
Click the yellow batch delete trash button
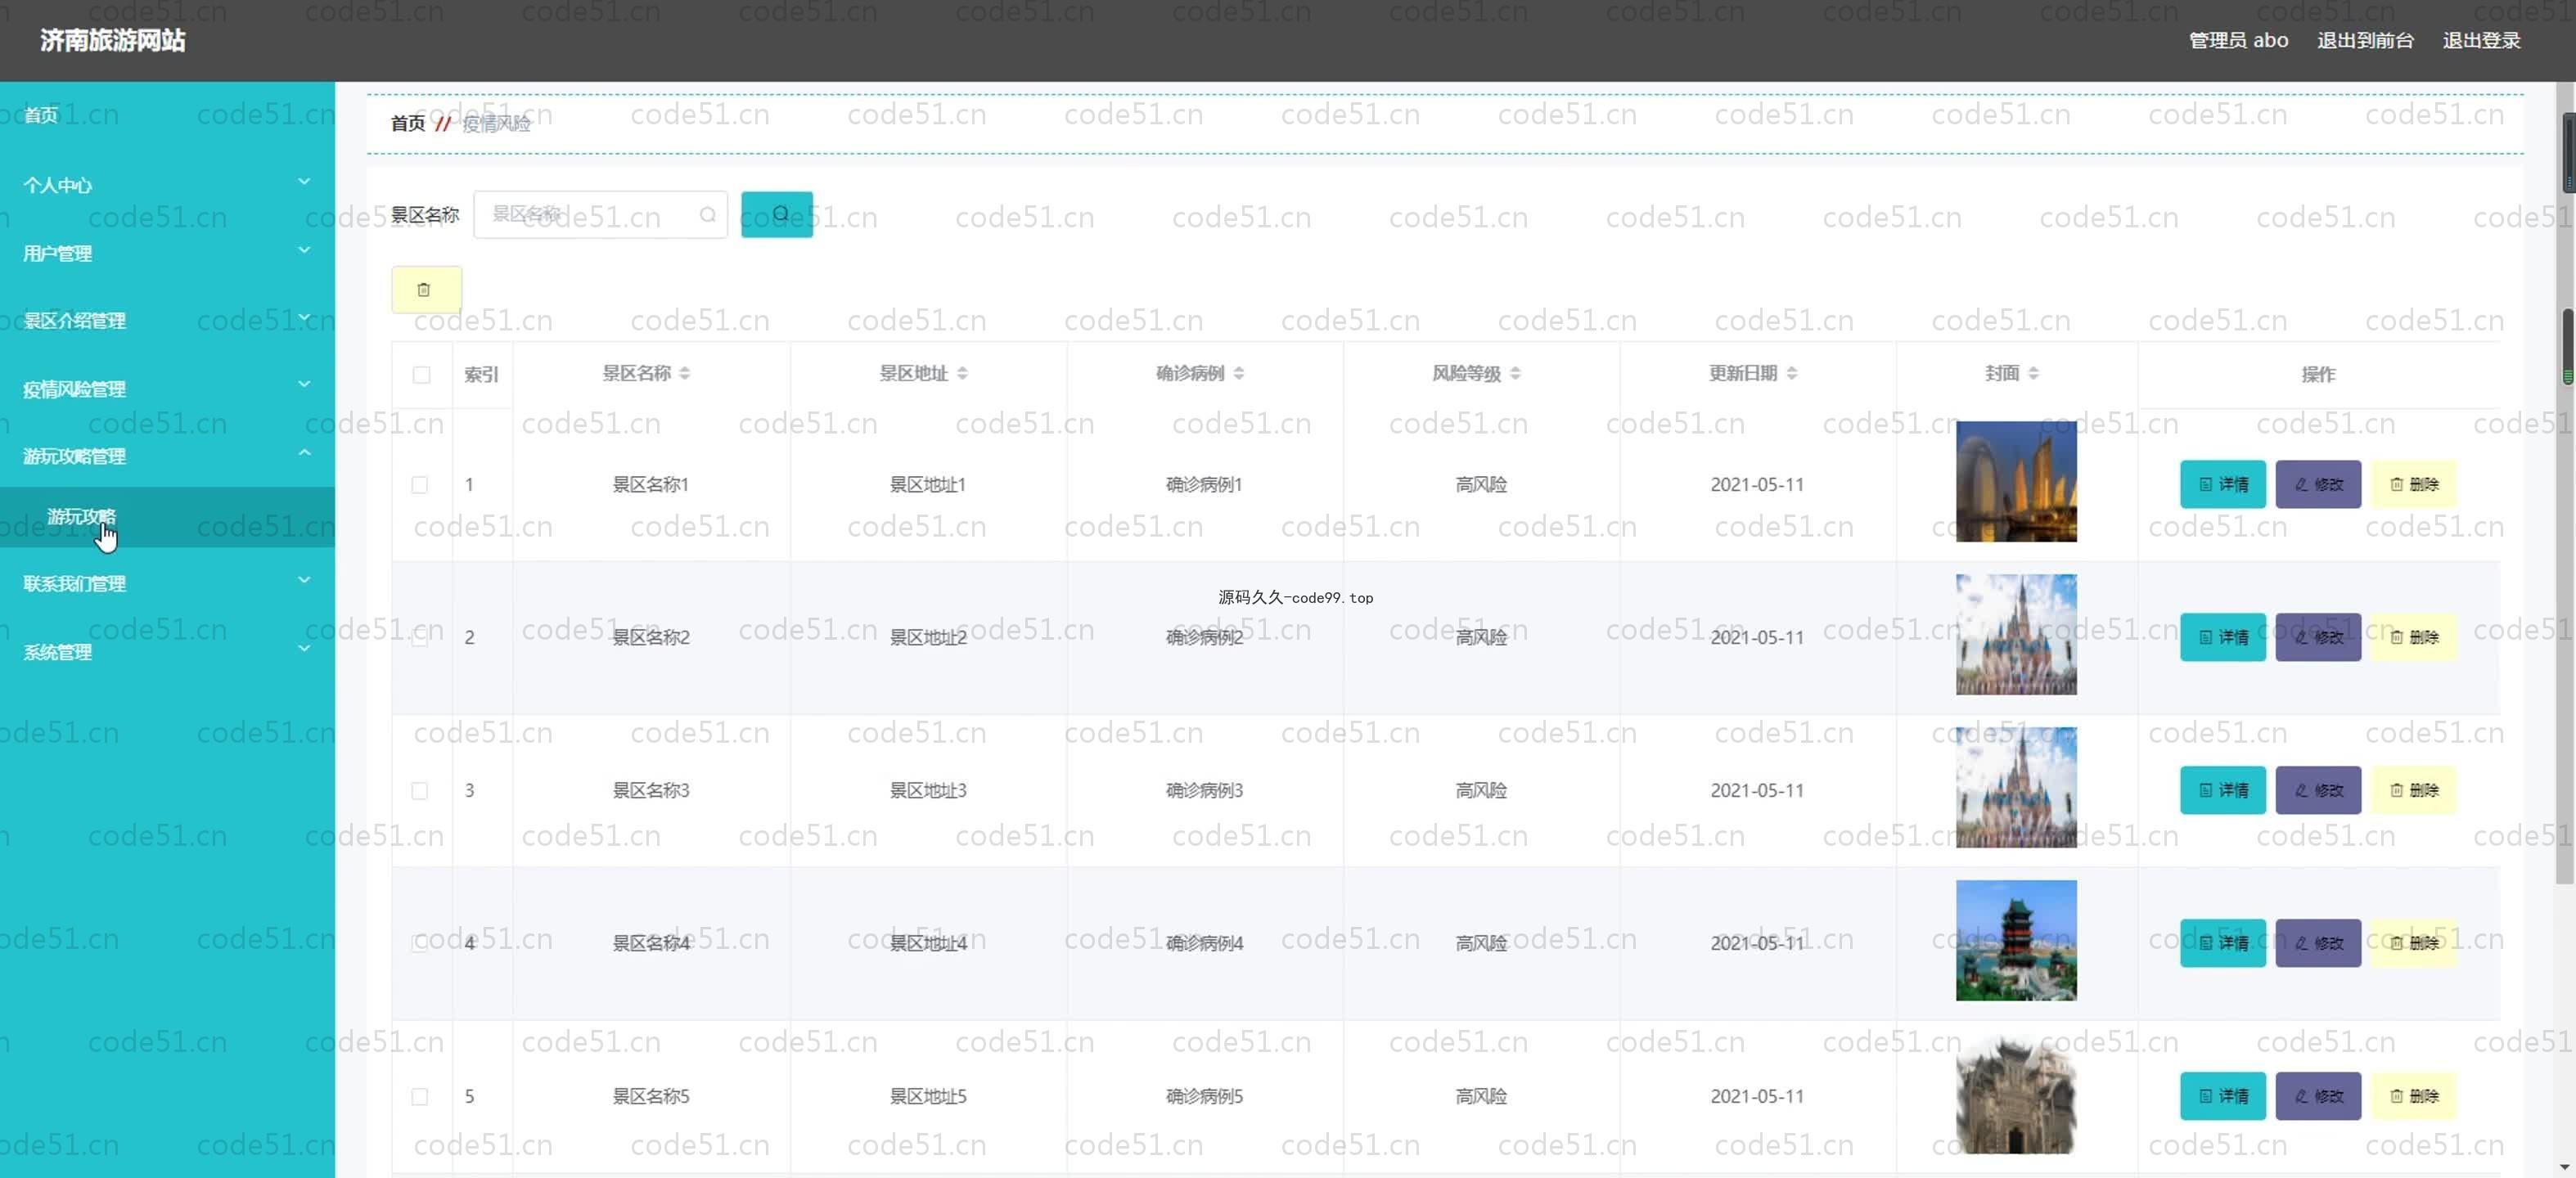(426, 290)
